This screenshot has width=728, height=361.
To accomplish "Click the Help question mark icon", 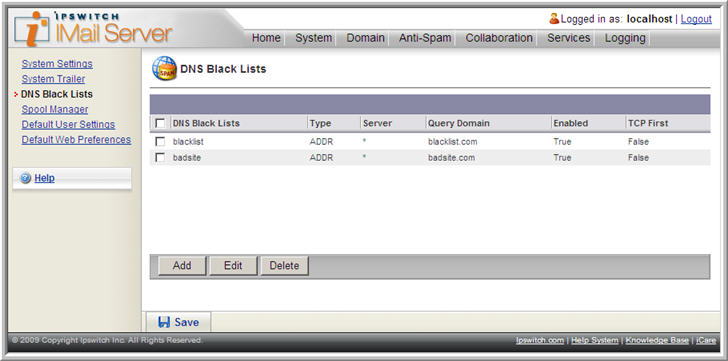I will coord(26,178).
